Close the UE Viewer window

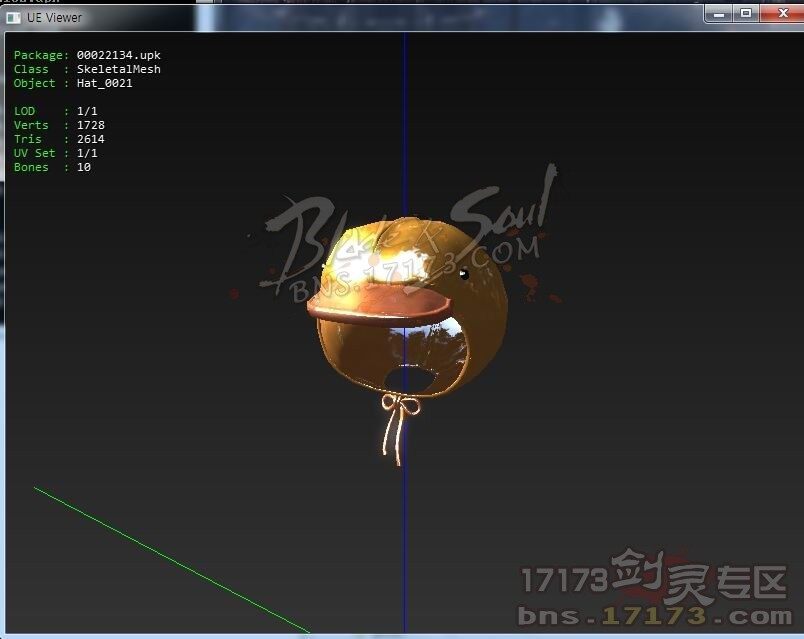pos(782,13)
